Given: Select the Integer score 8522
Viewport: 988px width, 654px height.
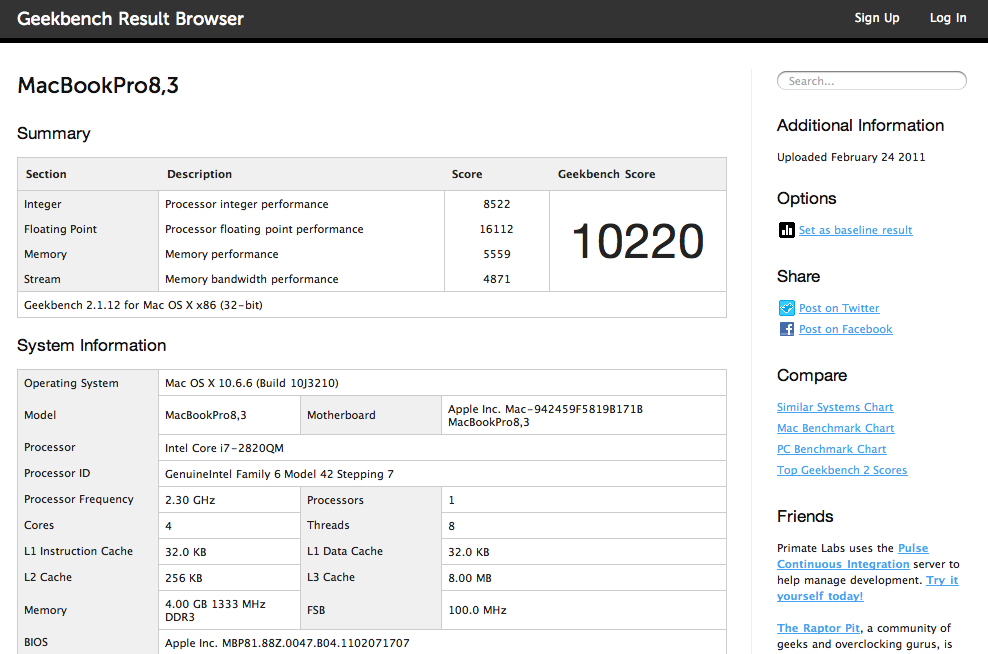Looking at the screenshot, I should (497, 204).
